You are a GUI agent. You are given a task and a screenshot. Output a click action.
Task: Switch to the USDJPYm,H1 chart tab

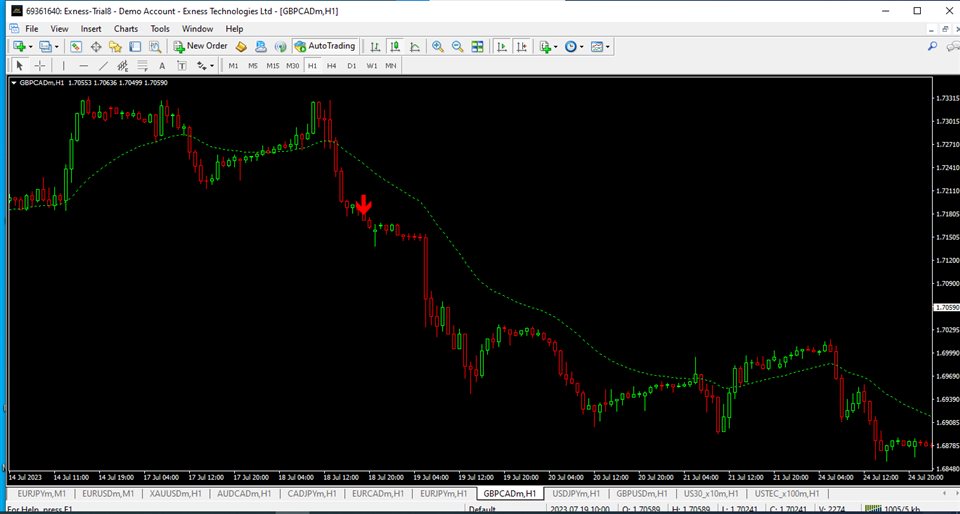[x=576, y=493]
